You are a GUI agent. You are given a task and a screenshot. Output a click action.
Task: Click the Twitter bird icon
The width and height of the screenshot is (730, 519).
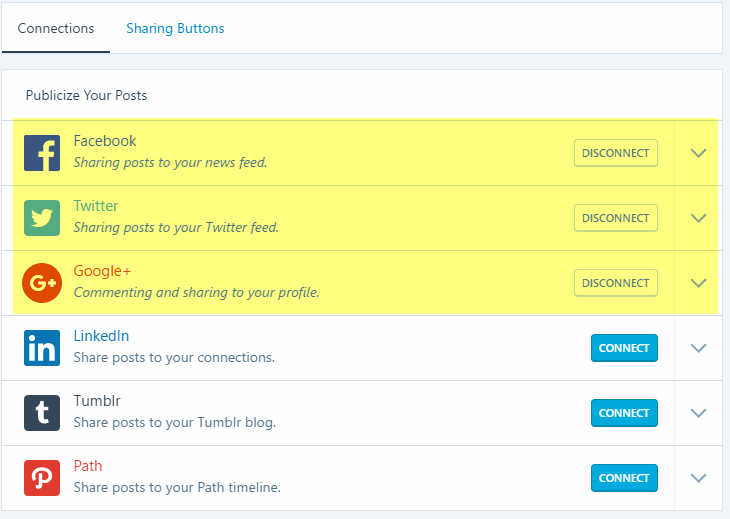[x=42, y=218]
